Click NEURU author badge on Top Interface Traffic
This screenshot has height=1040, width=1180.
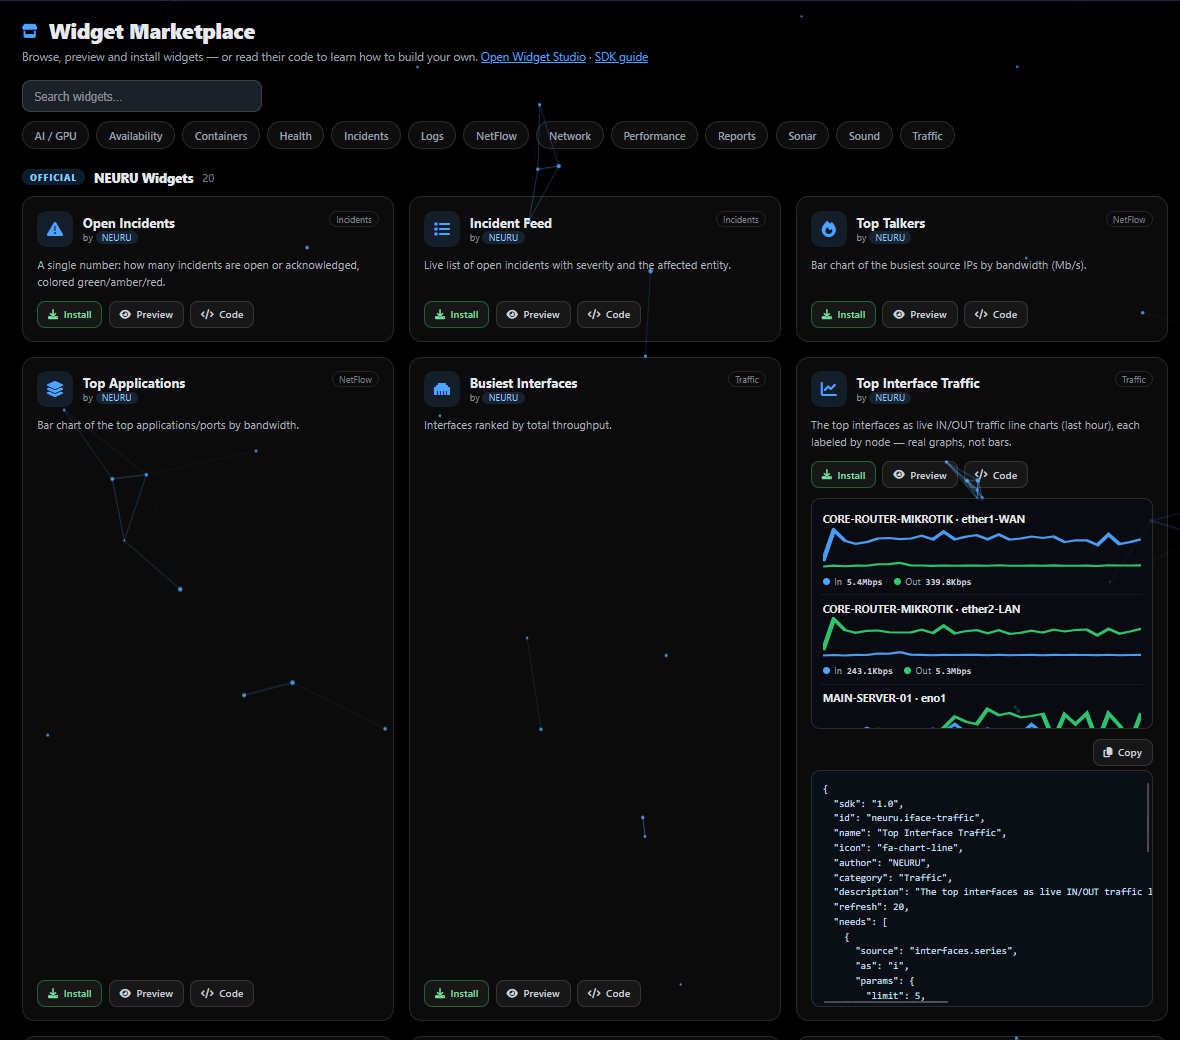pos(890,398)
